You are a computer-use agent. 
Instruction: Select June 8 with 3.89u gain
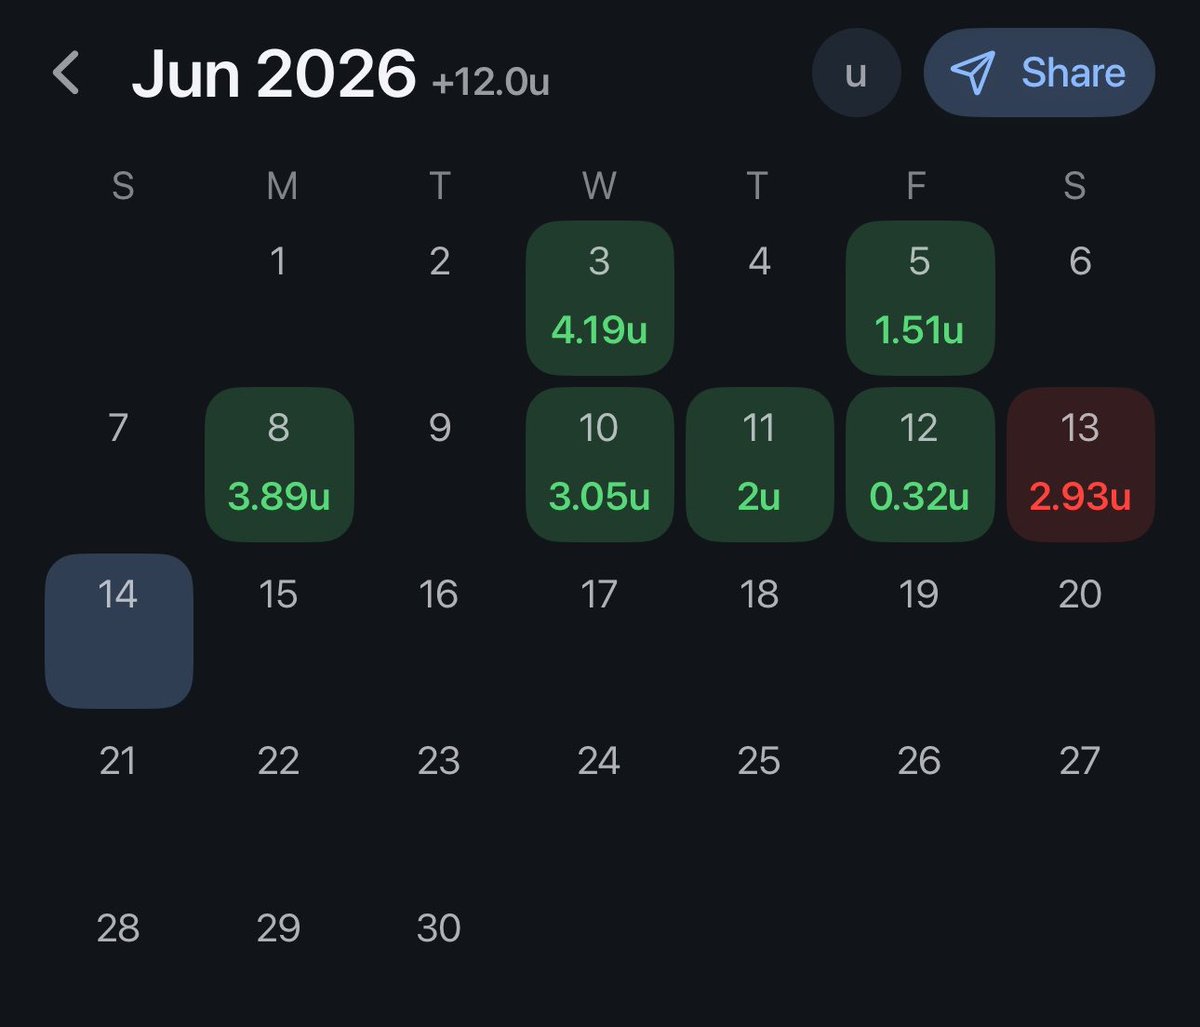pos(279,465)
